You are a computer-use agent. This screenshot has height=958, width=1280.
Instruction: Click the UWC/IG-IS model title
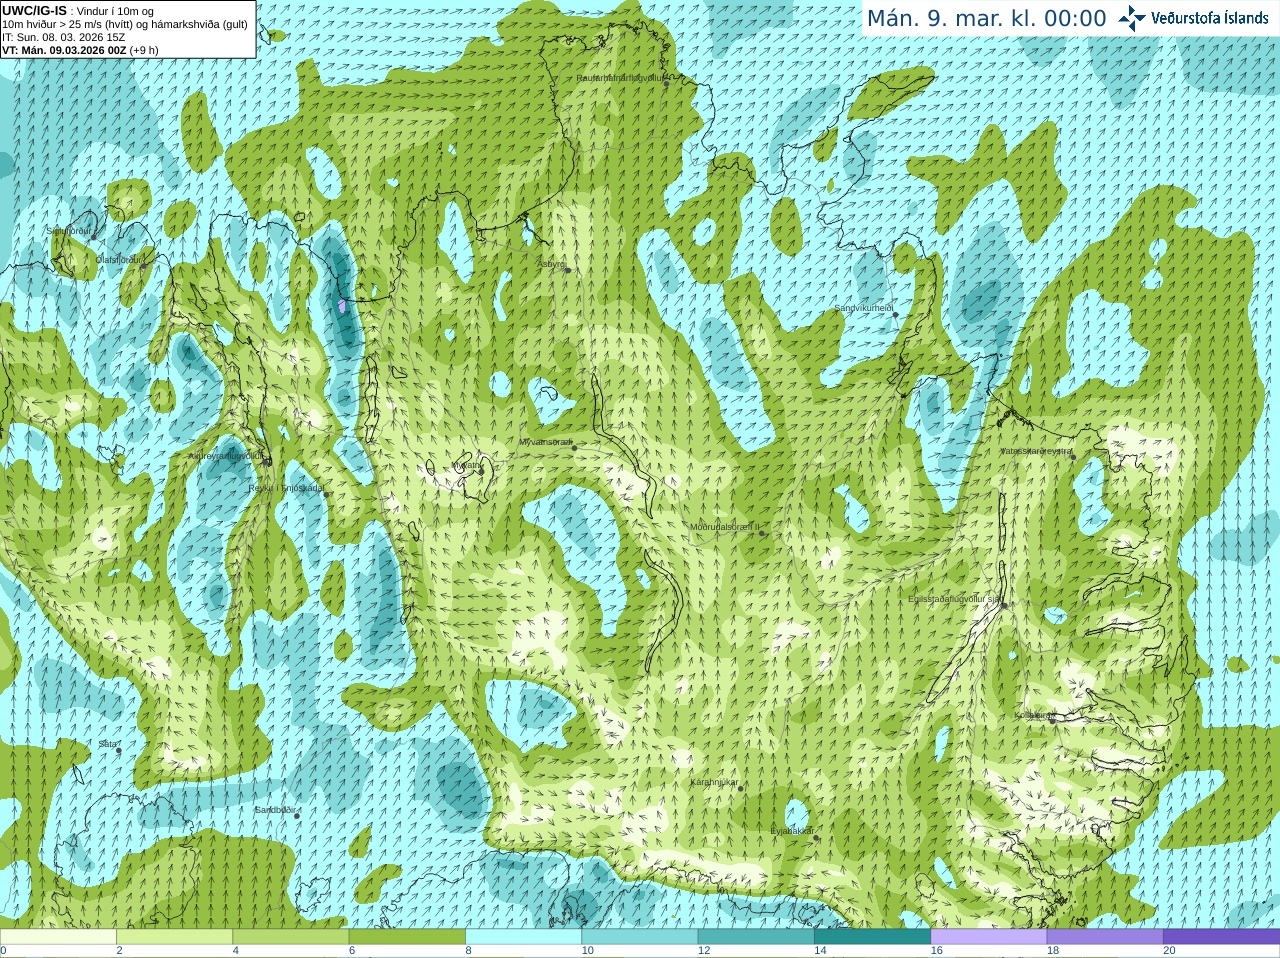pyautogui.click(x=34, y=11)
